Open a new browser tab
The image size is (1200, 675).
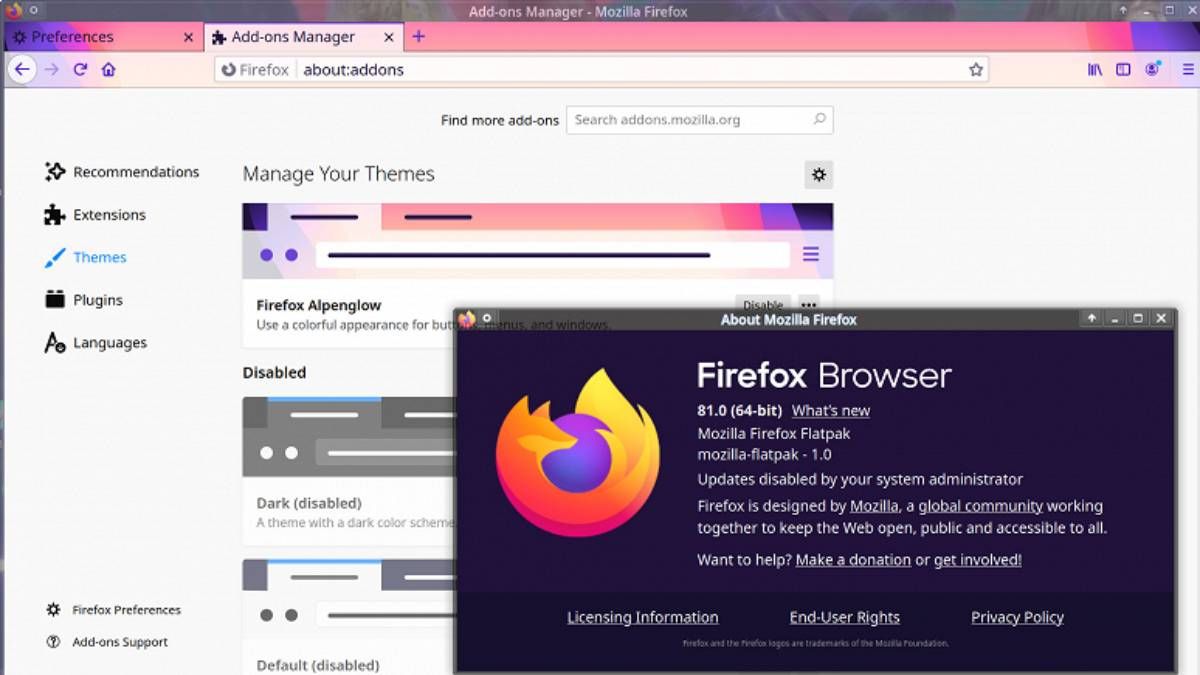tap(418, 36)
